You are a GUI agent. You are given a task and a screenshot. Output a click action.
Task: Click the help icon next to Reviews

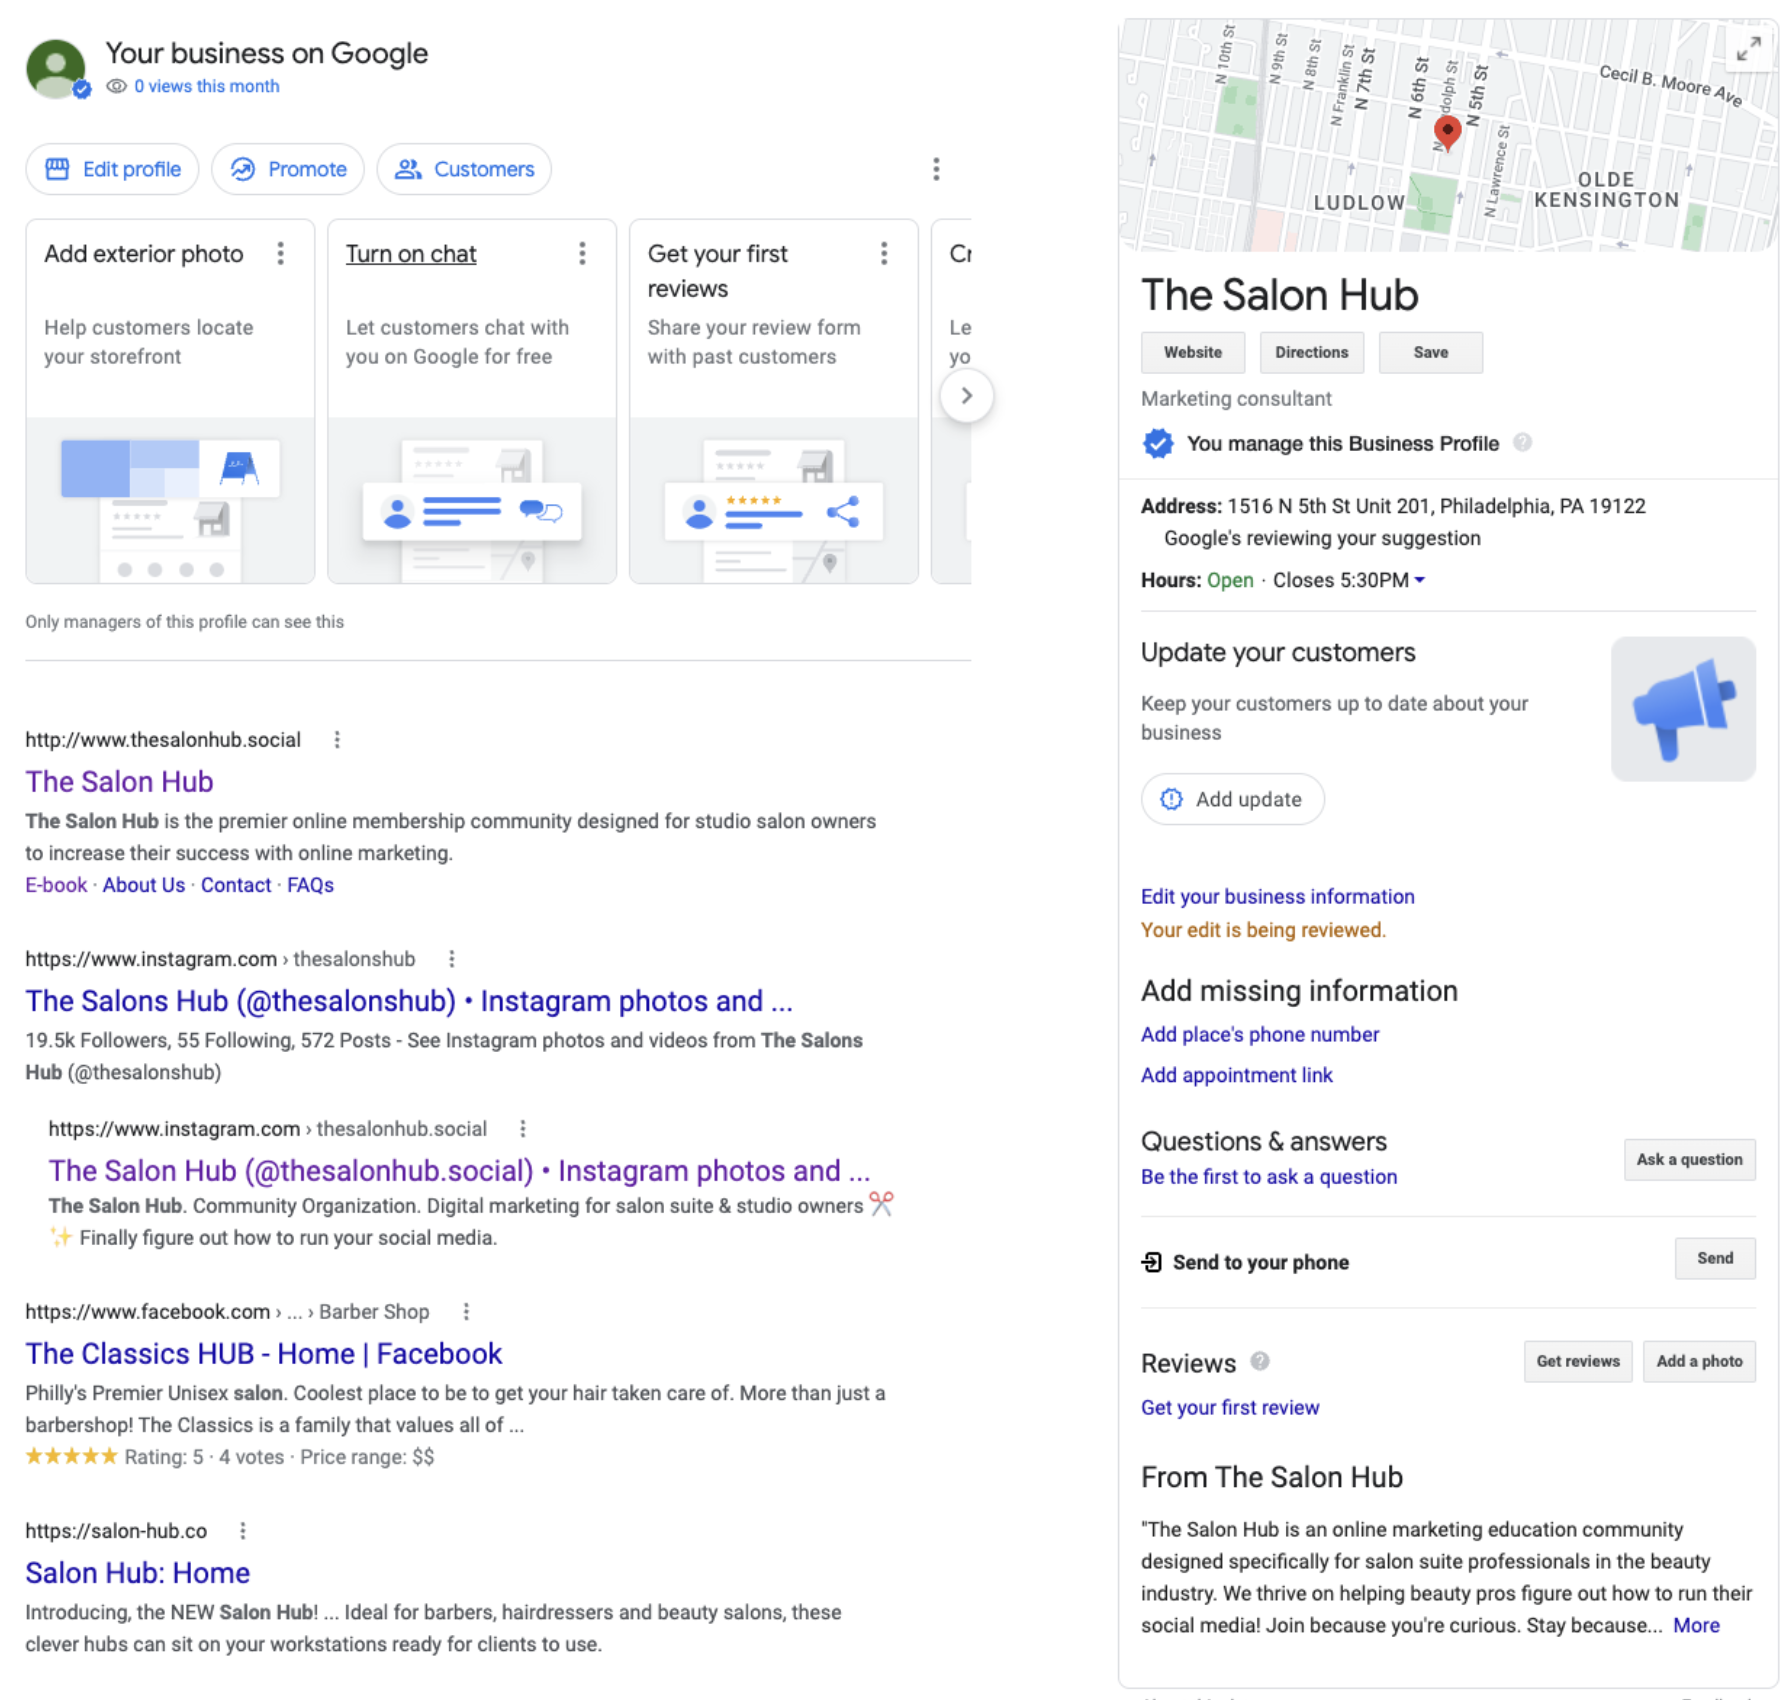click(1260, 1361)
